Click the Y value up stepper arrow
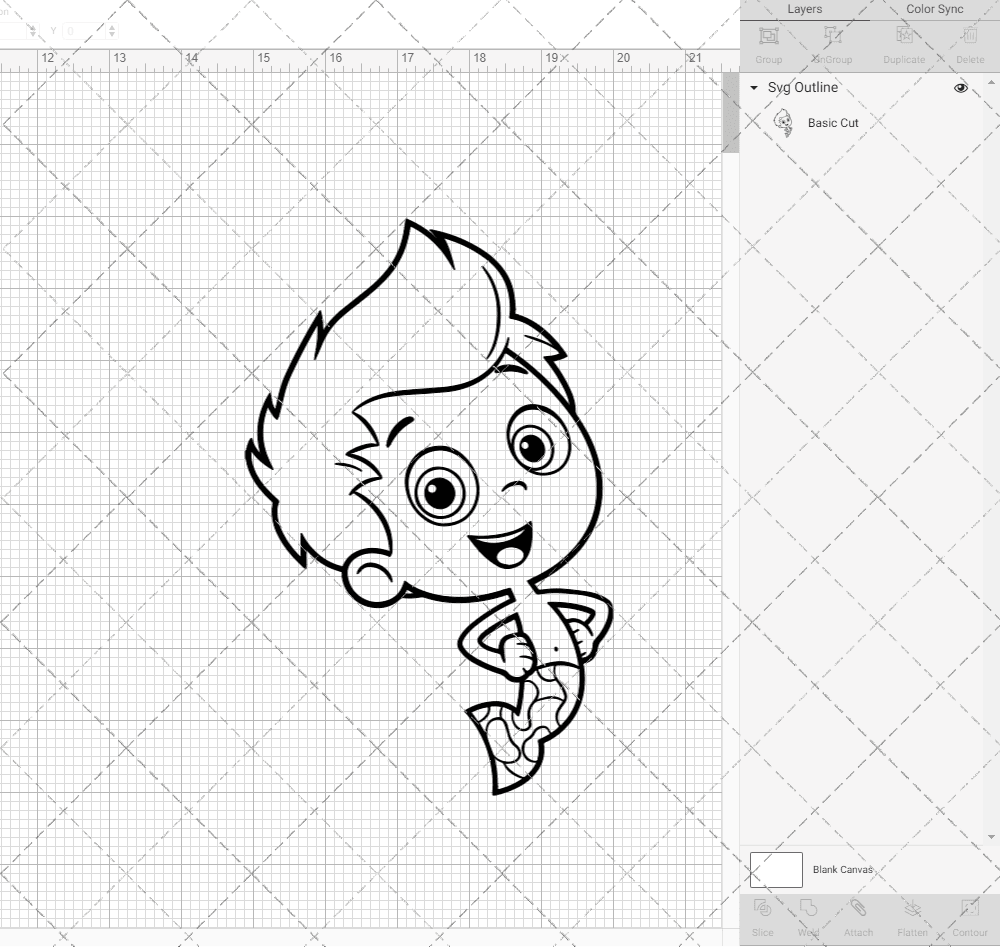1000x947 pixels. point(111,27)
